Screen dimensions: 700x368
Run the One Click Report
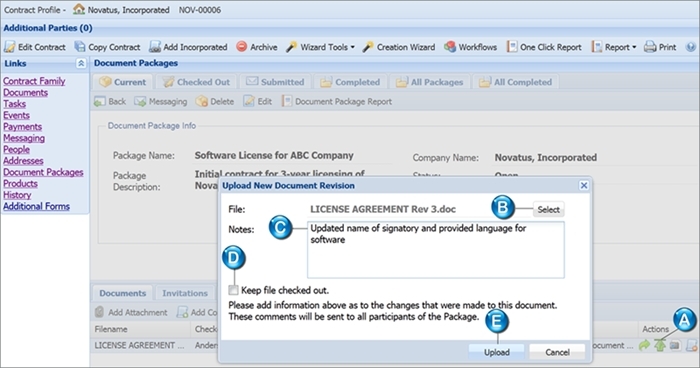click(x=544, y=47)
